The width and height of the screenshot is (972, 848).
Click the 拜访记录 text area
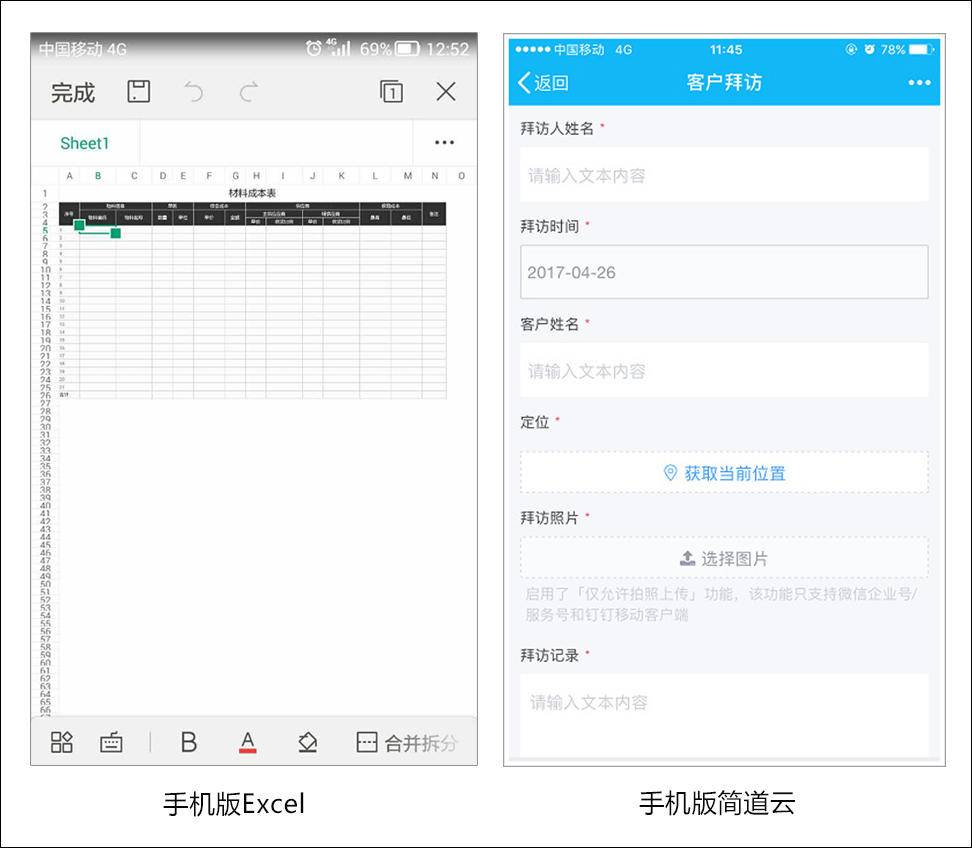[x=724, y=715]
